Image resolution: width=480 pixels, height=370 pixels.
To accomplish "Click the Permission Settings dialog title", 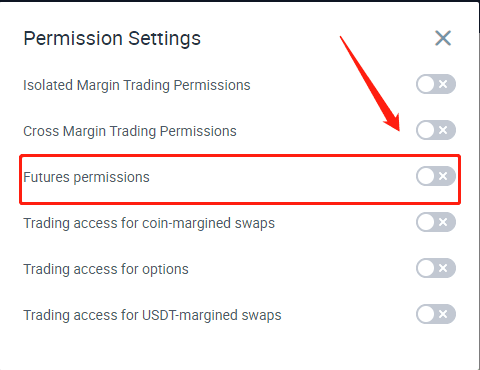I will point(112,39).
